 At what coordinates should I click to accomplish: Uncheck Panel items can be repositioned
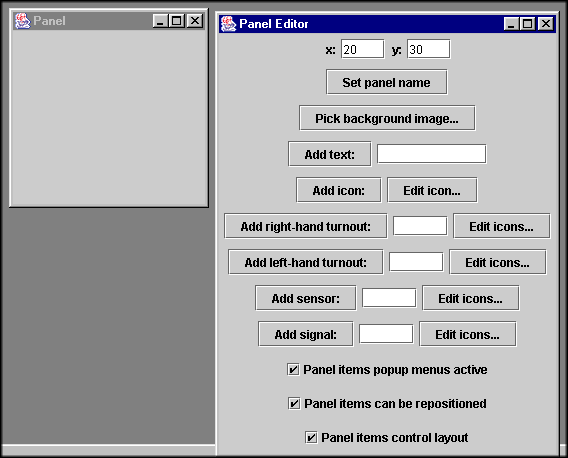tap(294, 403)
